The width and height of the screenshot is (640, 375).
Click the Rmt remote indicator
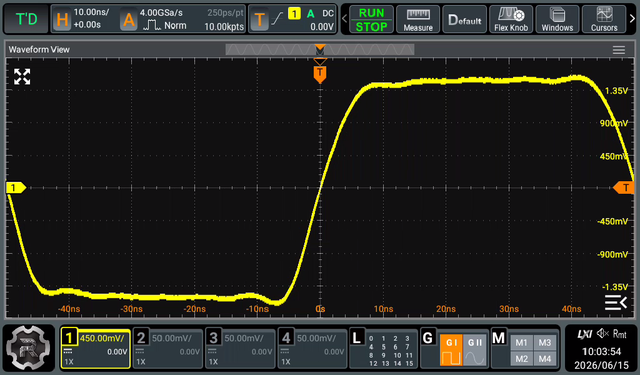coord(620,334)
